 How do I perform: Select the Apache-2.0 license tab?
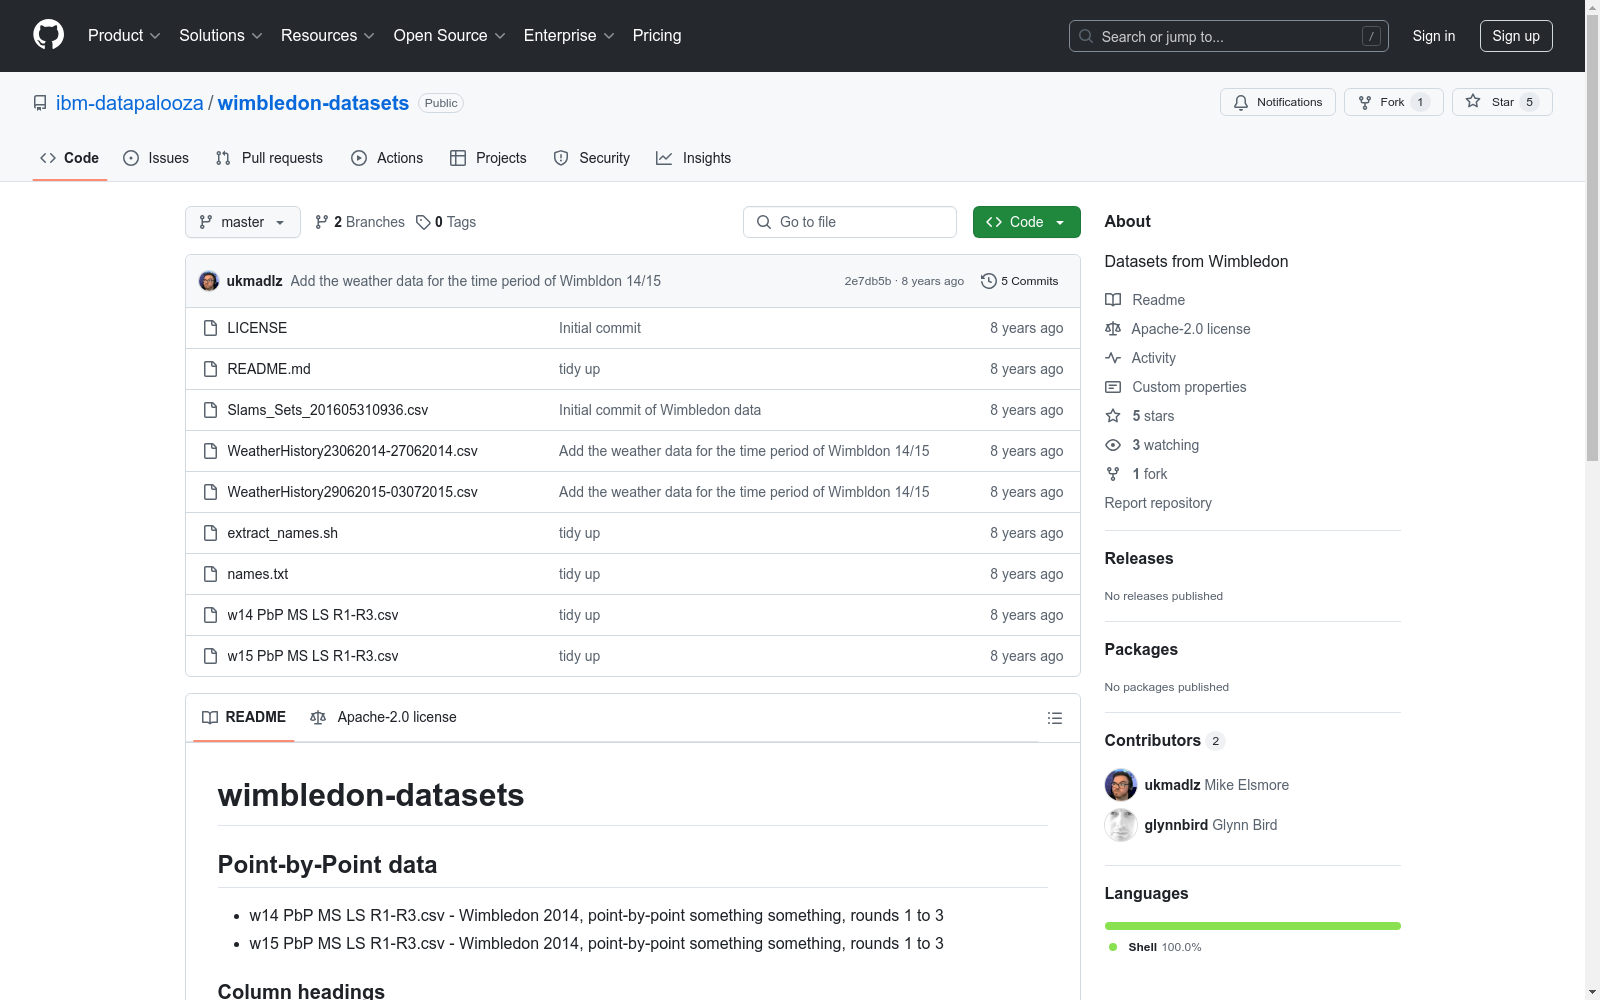click(x=383, y=717)
